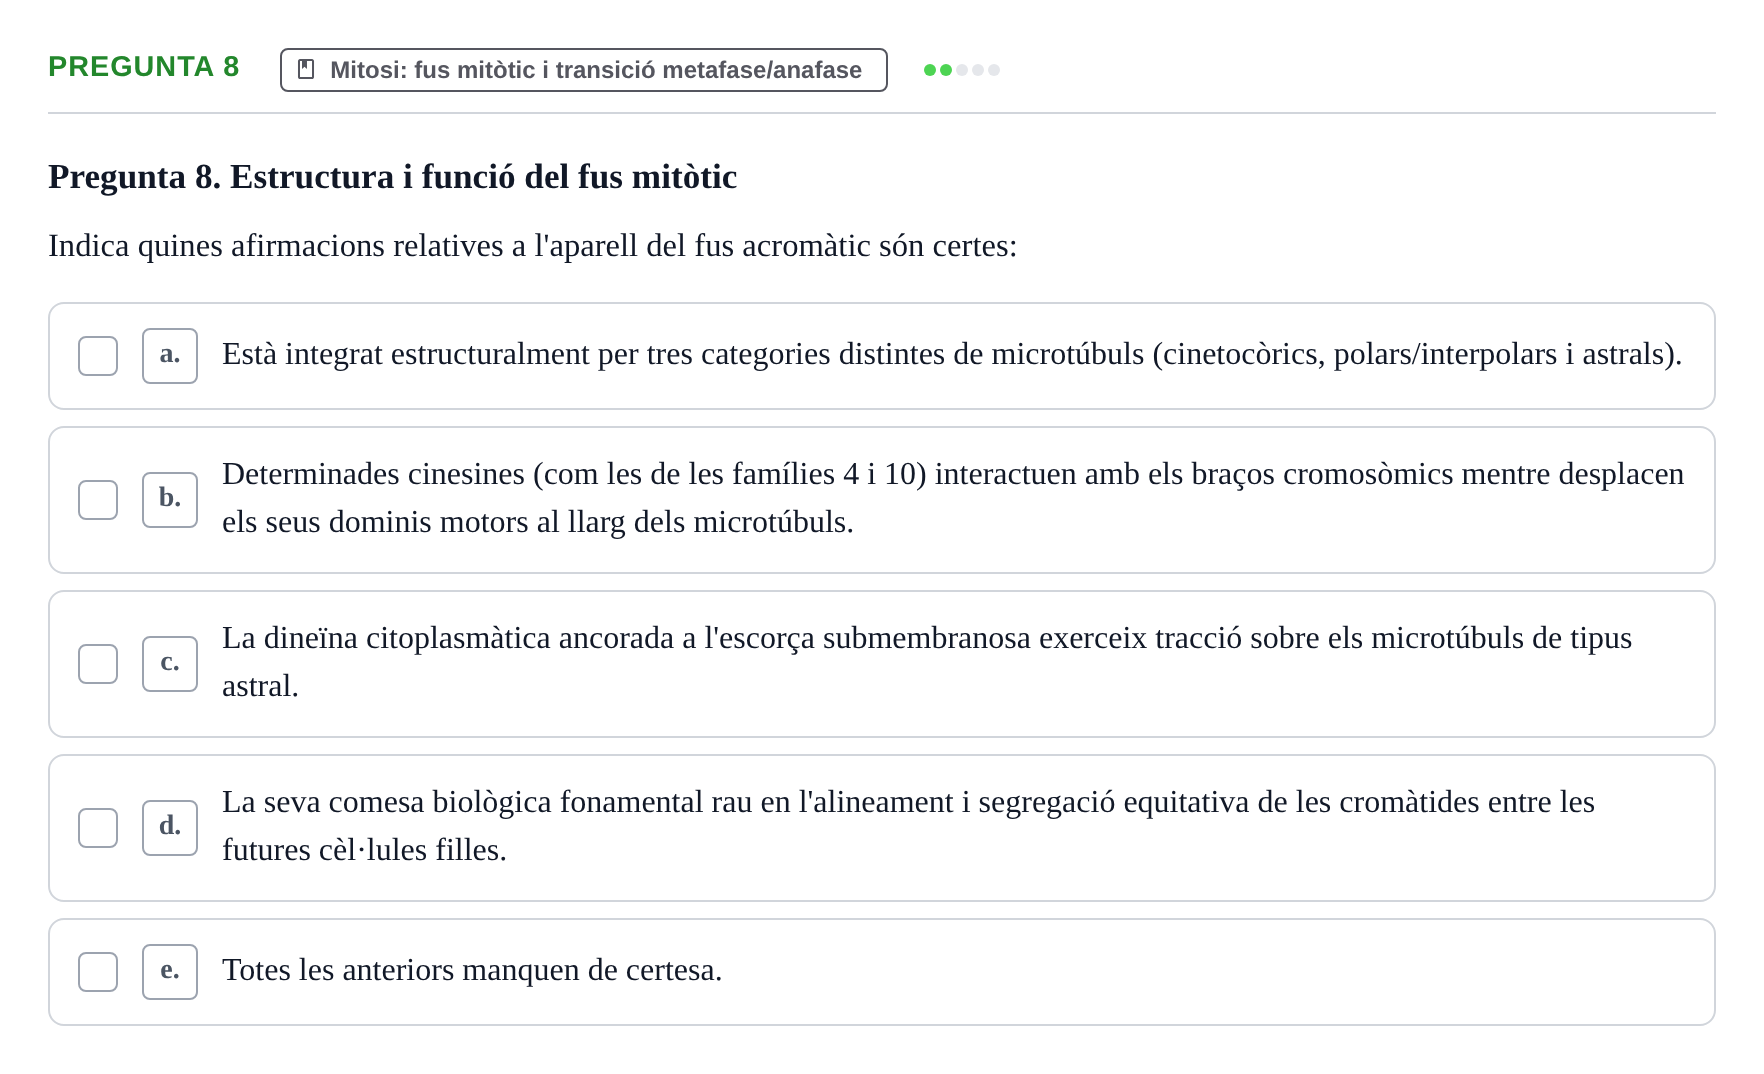Select answer about three microtubule categories
This screenshot has height=1074, width=1764.
(882, 356)
